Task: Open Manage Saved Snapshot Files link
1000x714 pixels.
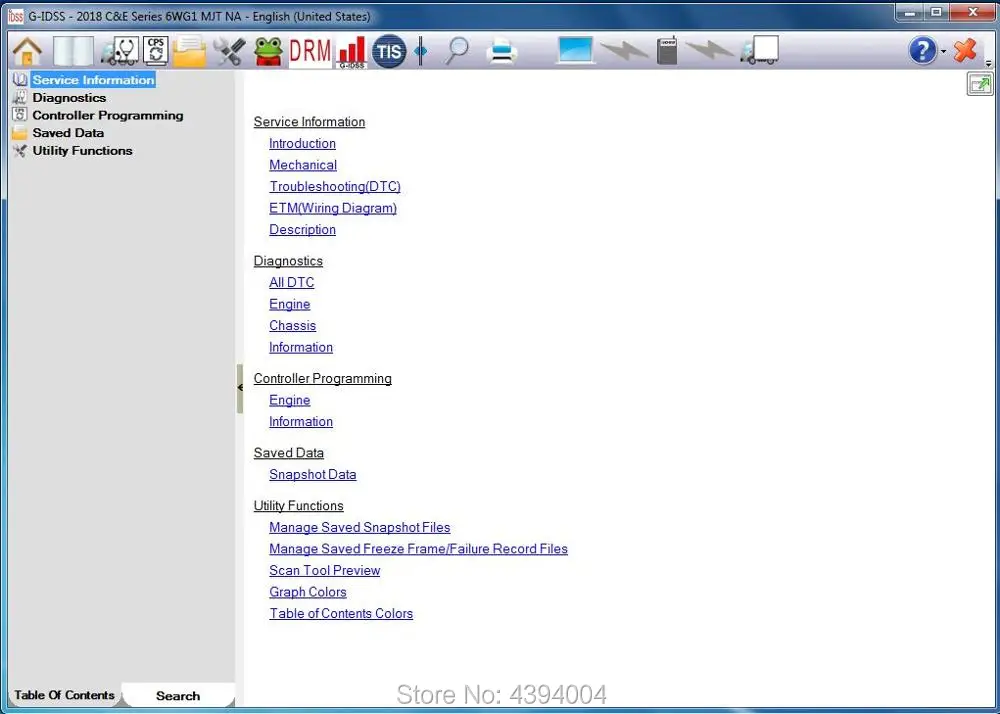Action: [360, 528]
